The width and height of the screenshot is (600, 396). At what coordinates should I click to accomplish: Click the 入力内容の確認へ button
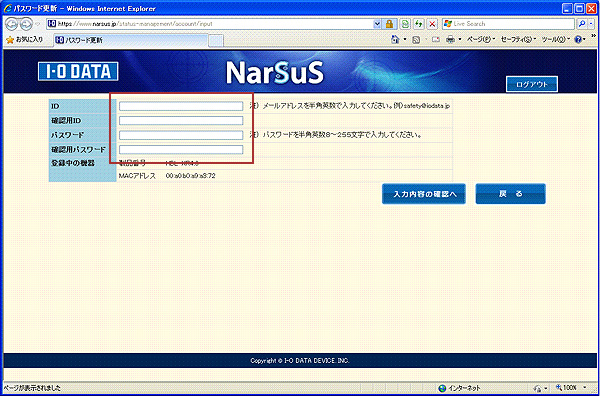(x=424, y=194)
